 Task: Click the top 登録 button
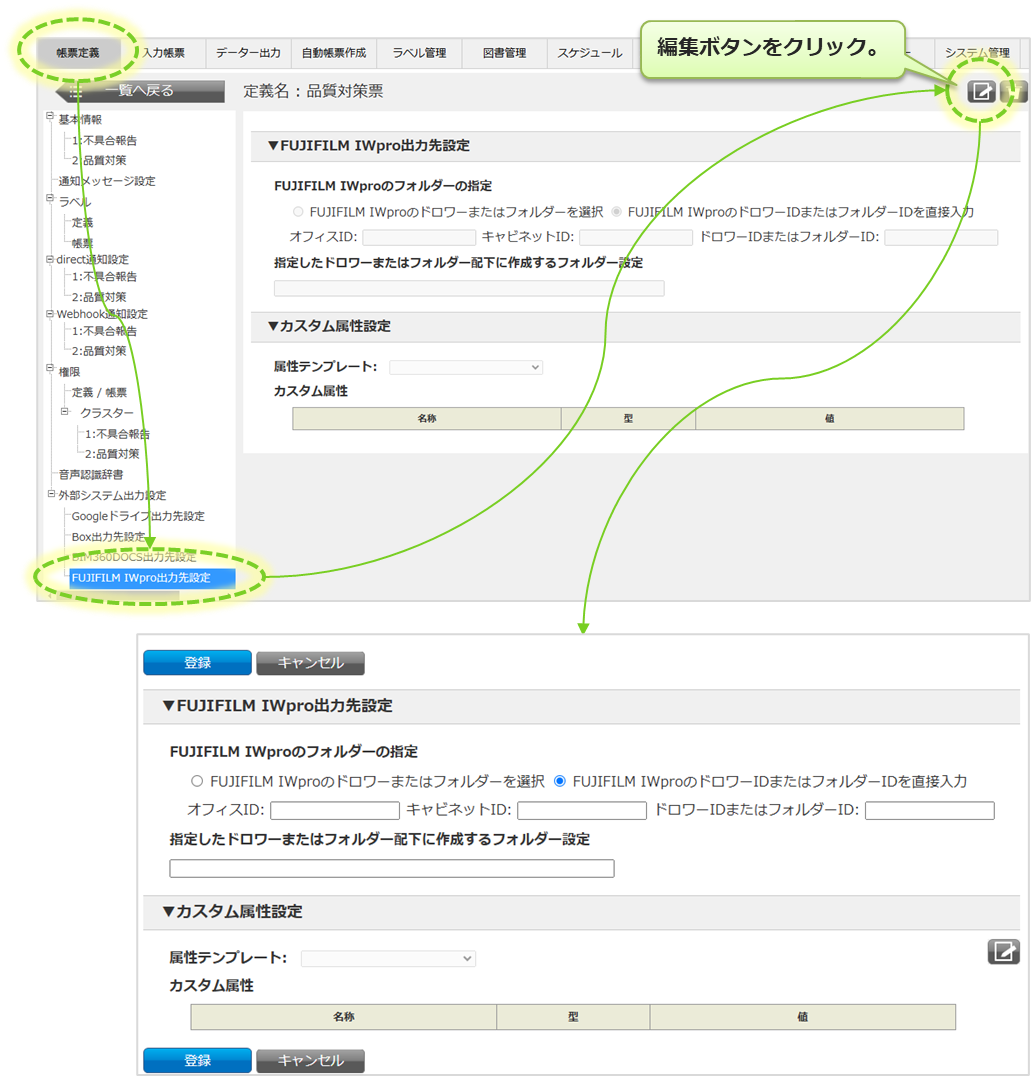click(197, 663)
